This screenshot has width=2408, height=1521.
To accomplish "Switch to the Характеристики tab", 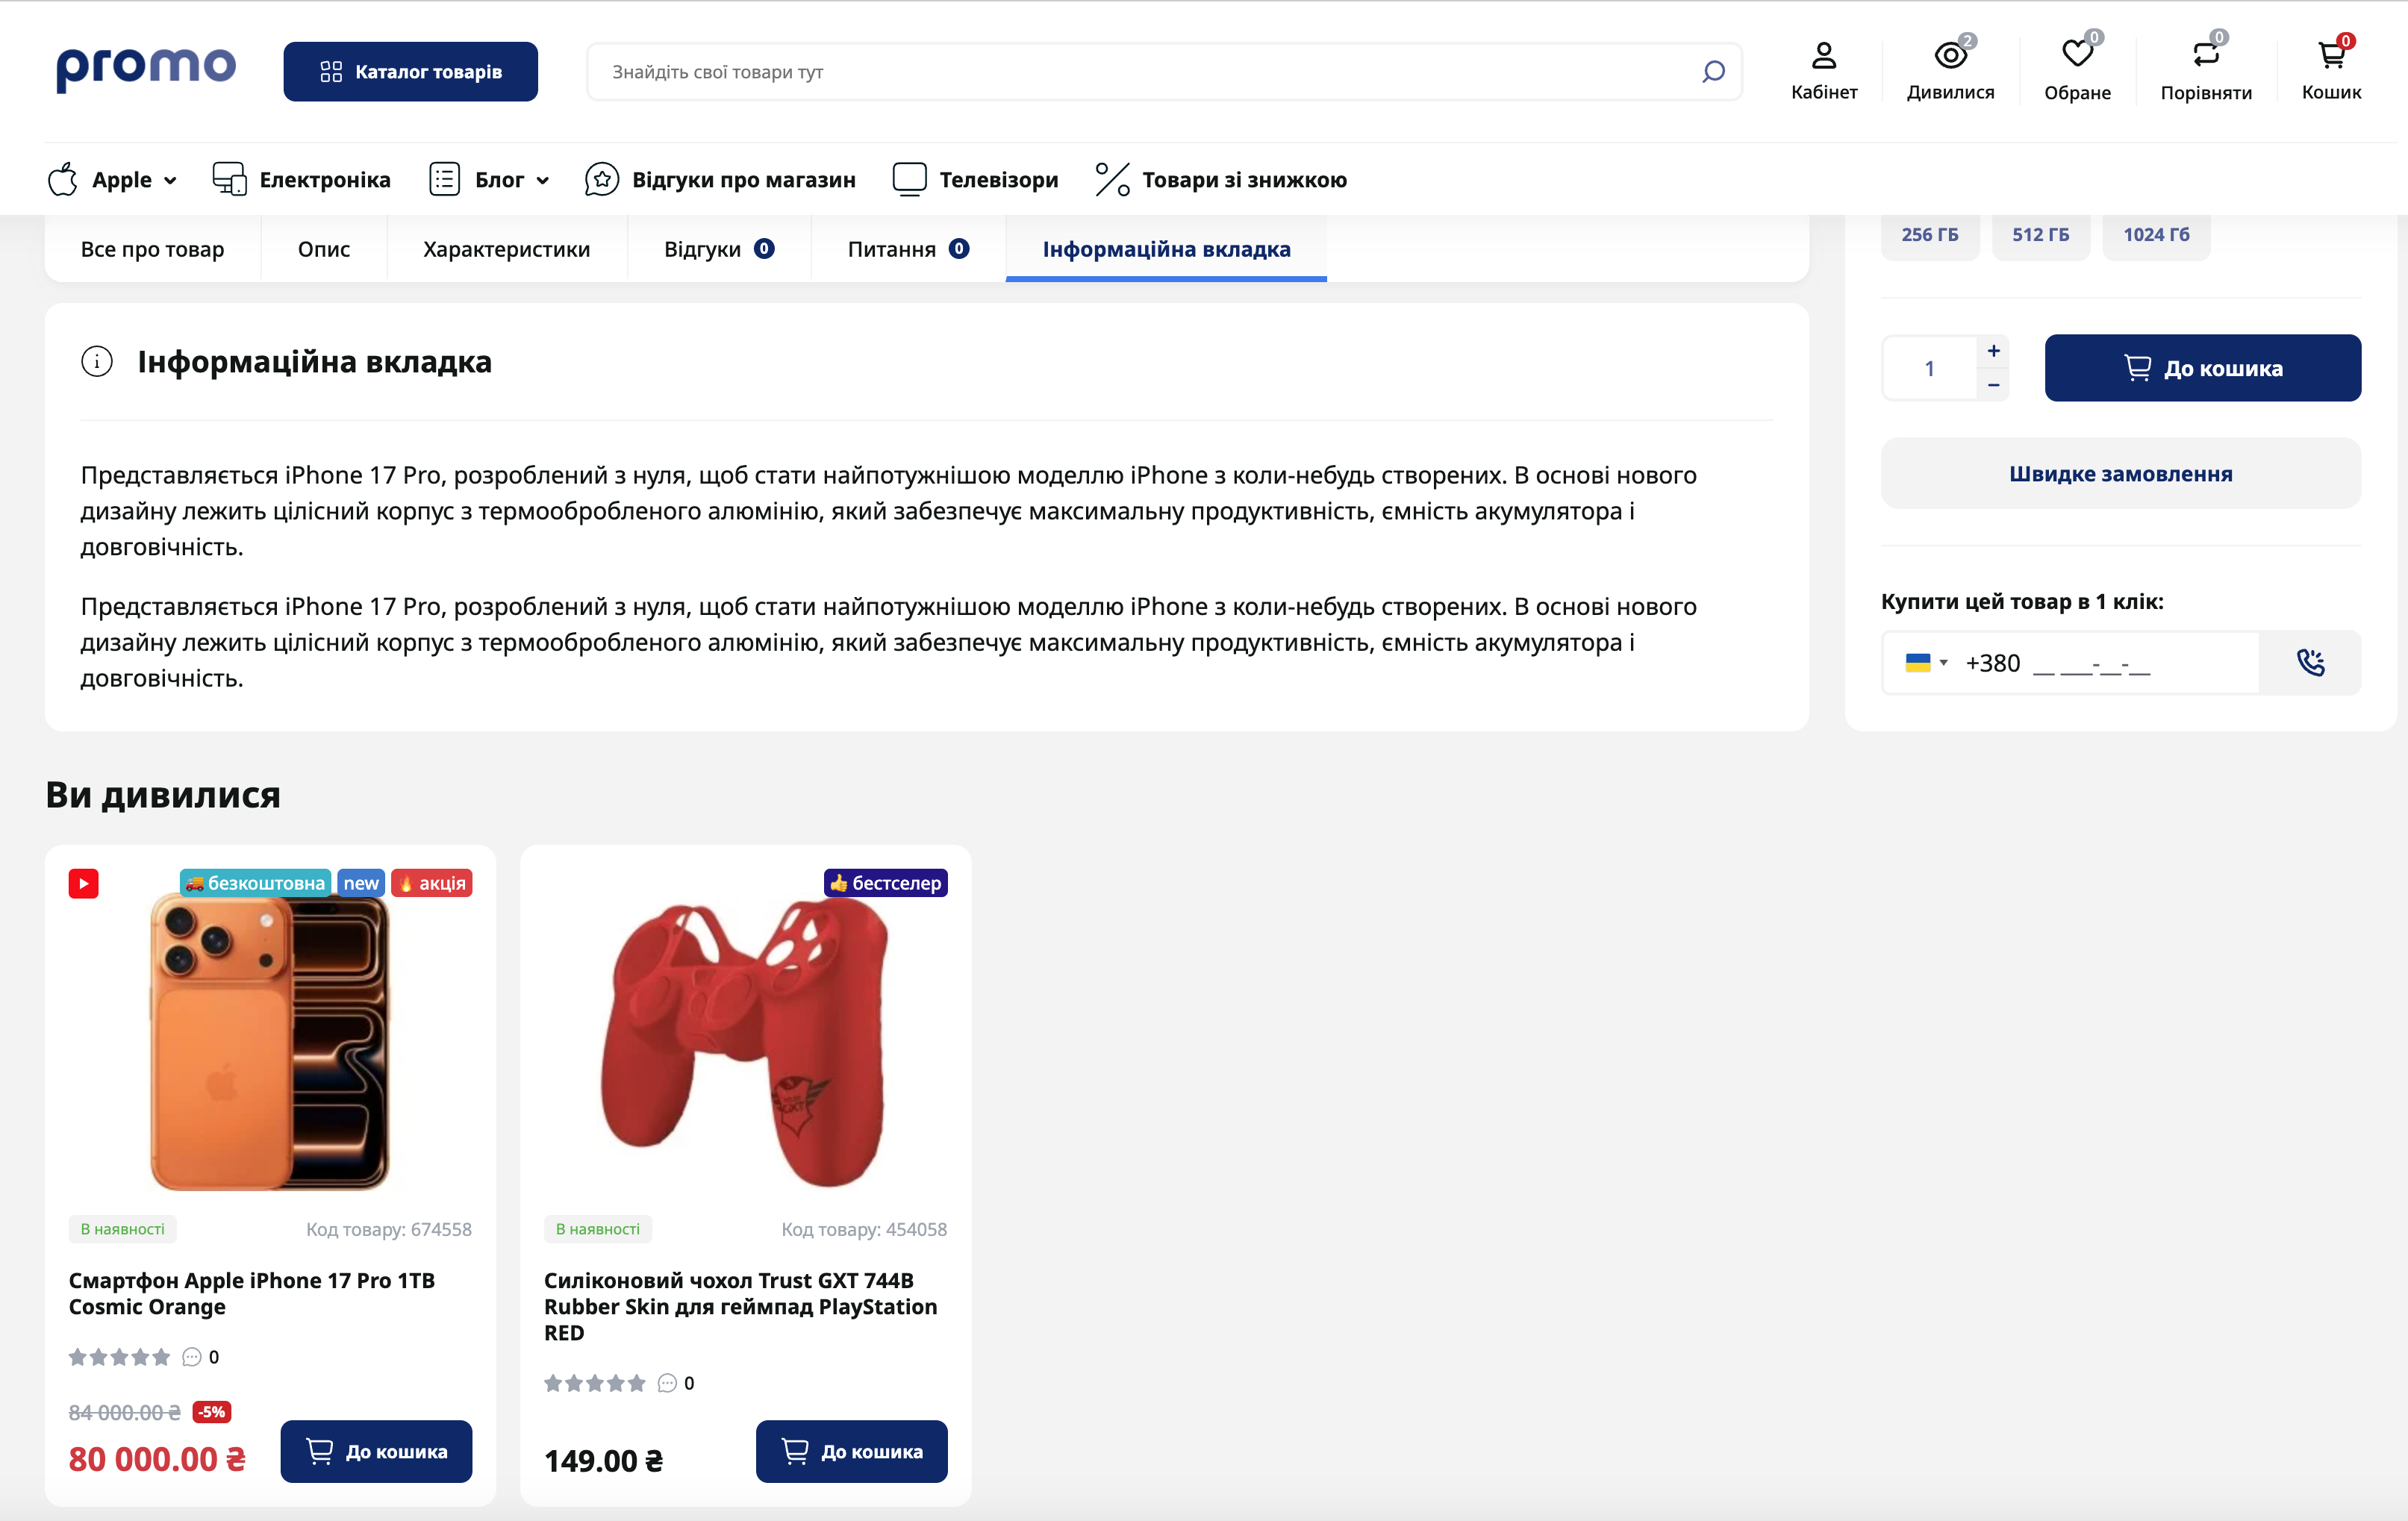I will [x=506, y=249].
